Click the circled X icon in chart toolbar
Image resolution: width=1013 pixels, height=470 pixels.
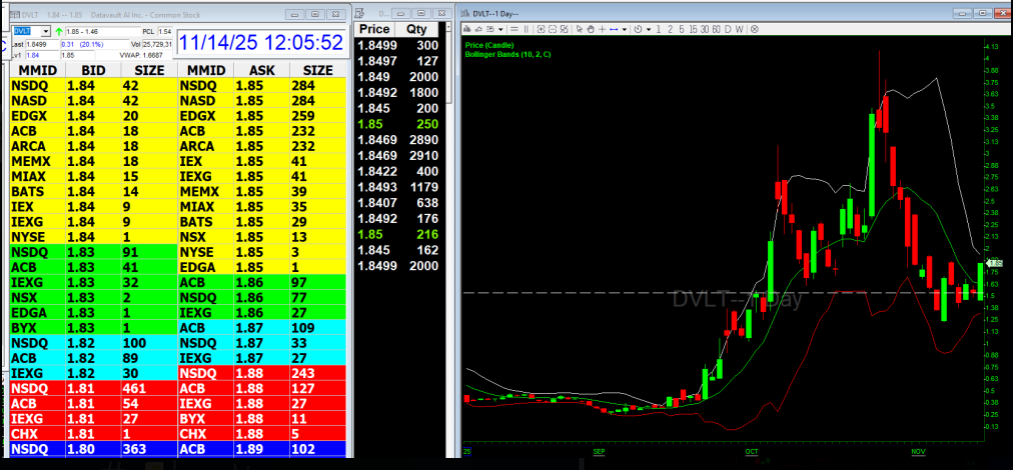[x=753, y=30]
